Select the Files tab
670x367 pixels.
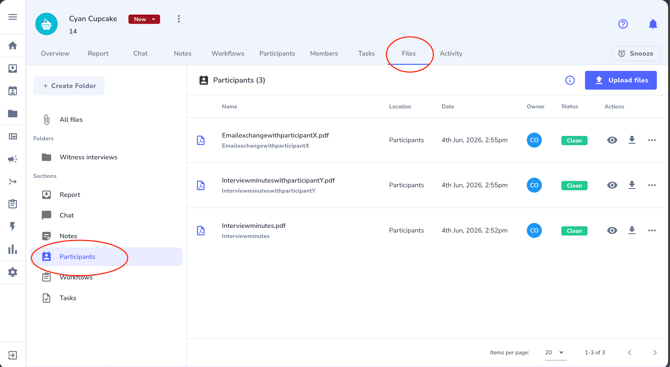click(408, 53)
